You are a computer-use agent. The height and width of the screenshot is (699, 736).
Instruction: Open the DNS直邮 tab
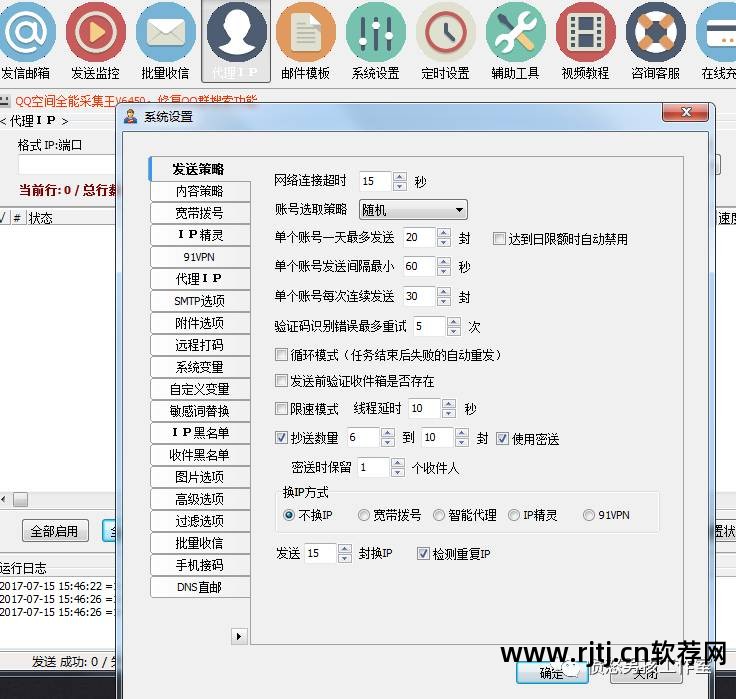click(x=200, y=587)
